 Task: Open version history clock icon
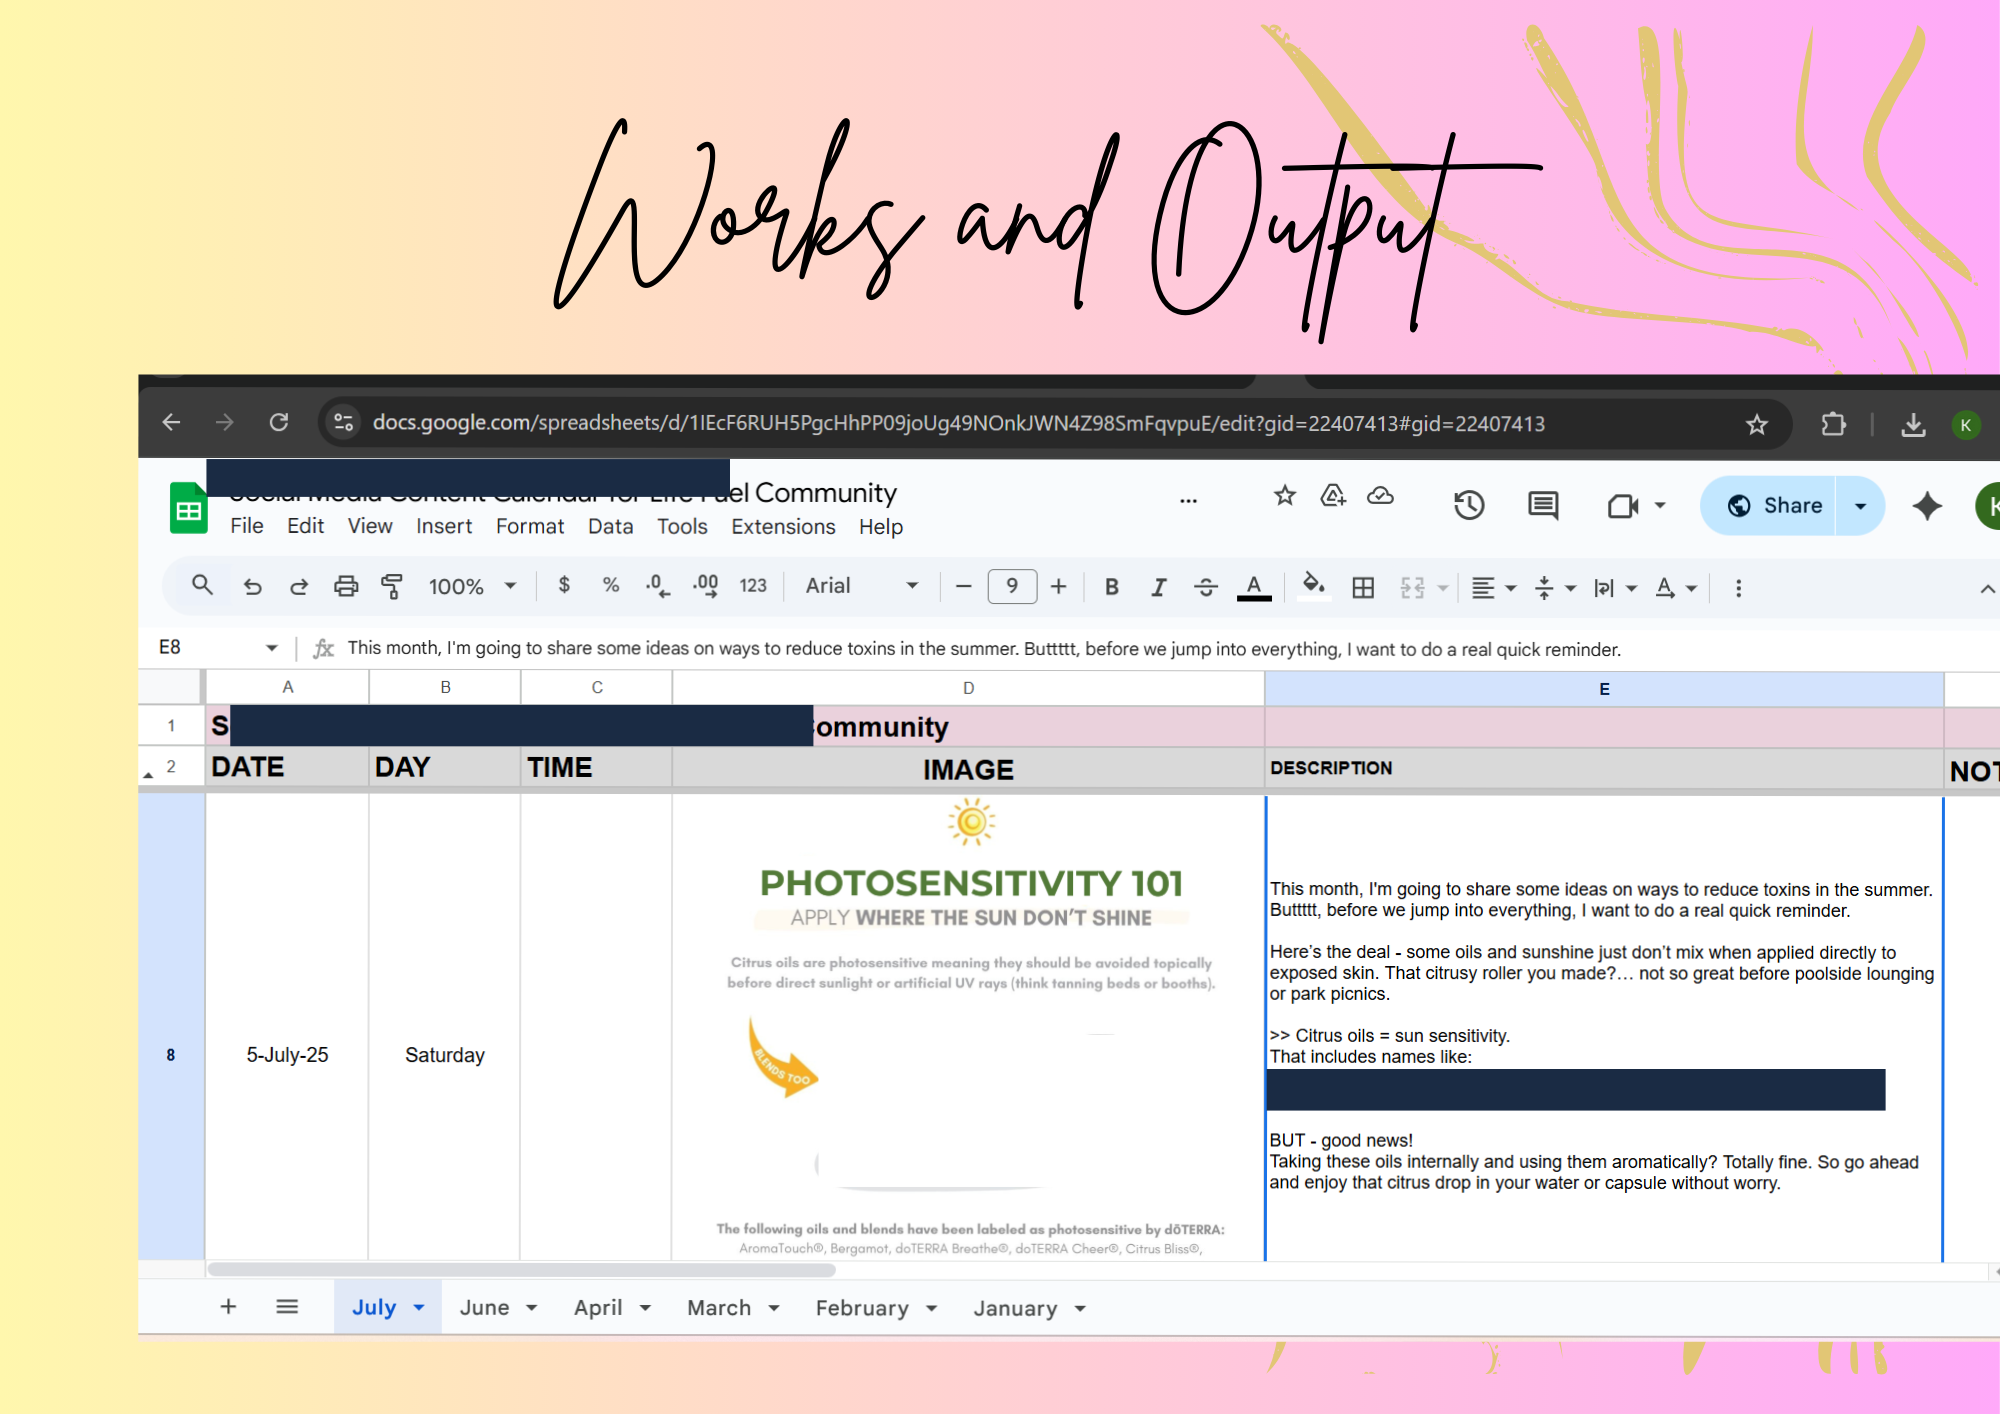[1468, 505]
